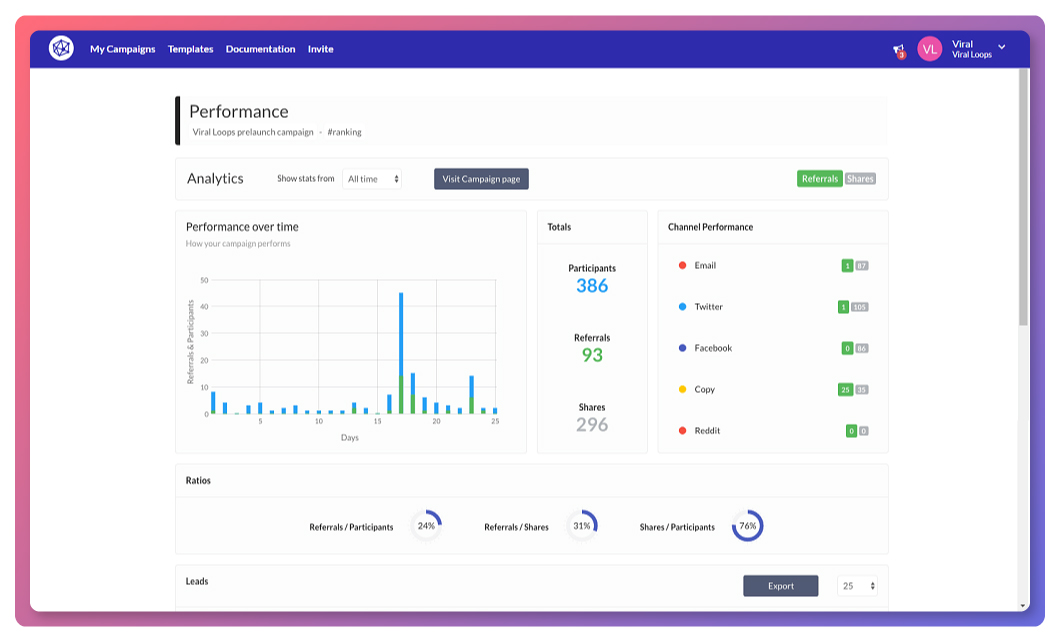The height and width of the screenshot is (641, 1060).
Task: Click the page vertical scrollbar thumb
Action: (x=1023, y=197)
